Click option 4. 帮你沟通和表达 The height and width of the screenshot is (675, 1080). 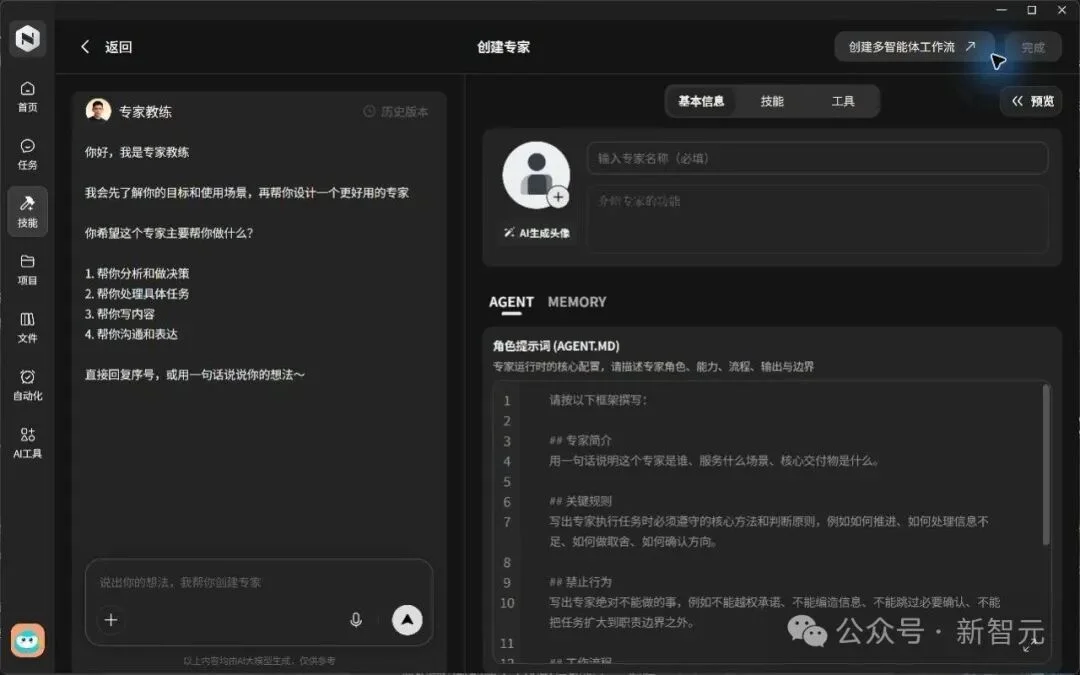(132, 334)
